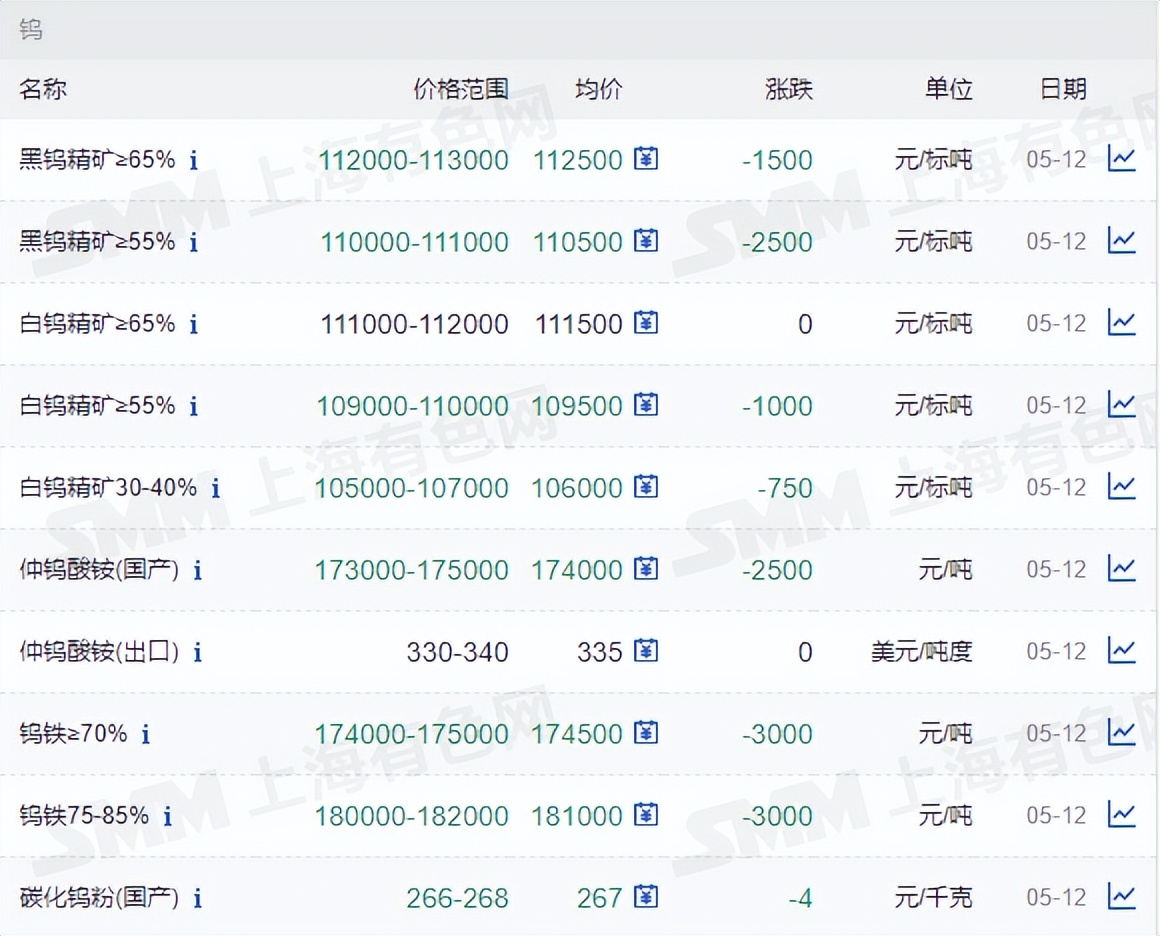Open the 仲钨酸铵(国产) product name
Screen dimensions: 1160x936
point(99,570)
